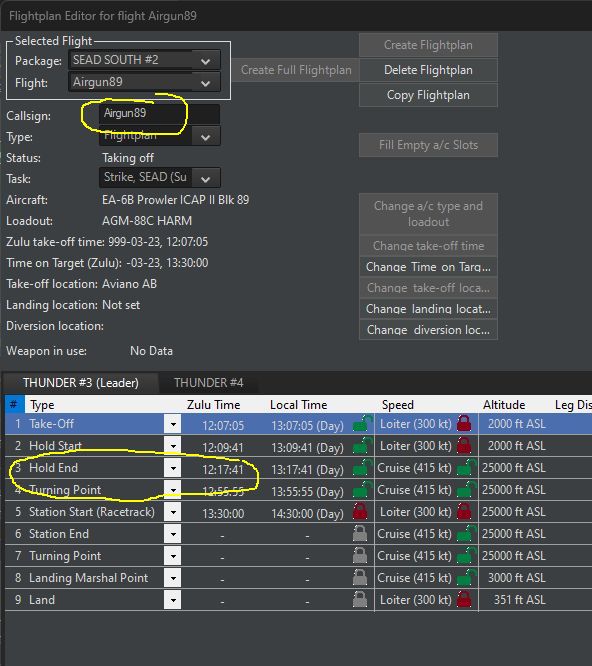Click gray time lock on waypoint 7 row

tap(360, 556)
